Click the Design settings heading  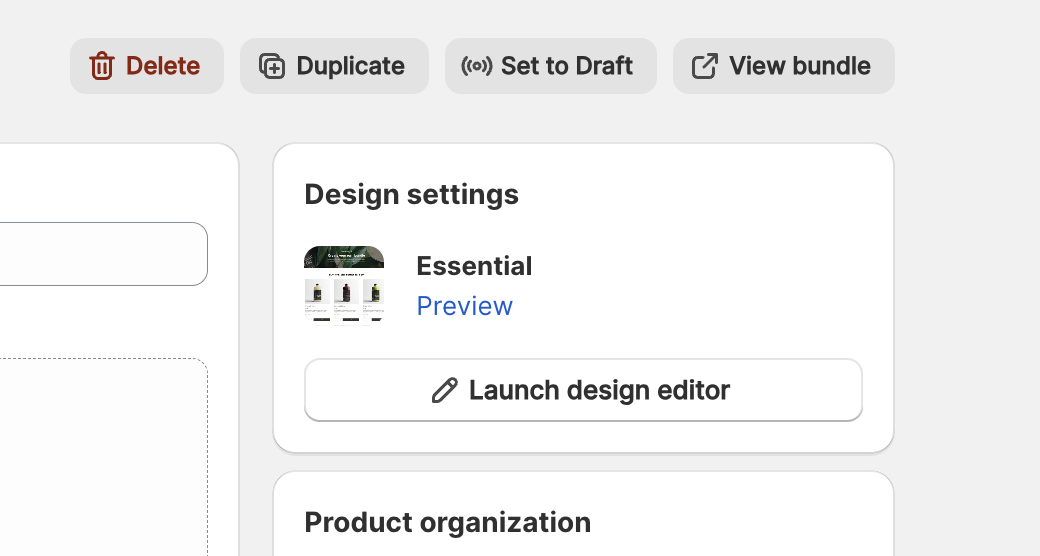[411, 194]
